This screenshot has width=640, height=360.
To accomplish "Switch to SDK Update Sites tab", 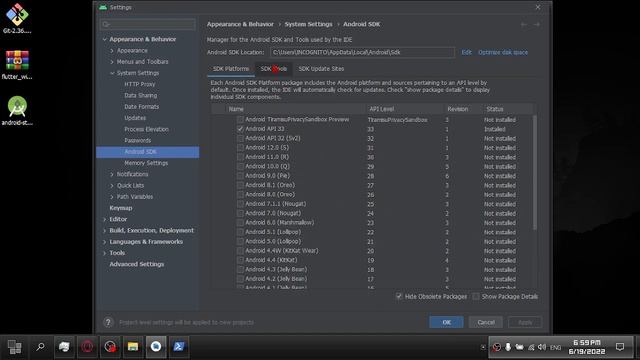I will tap(321, 69).
